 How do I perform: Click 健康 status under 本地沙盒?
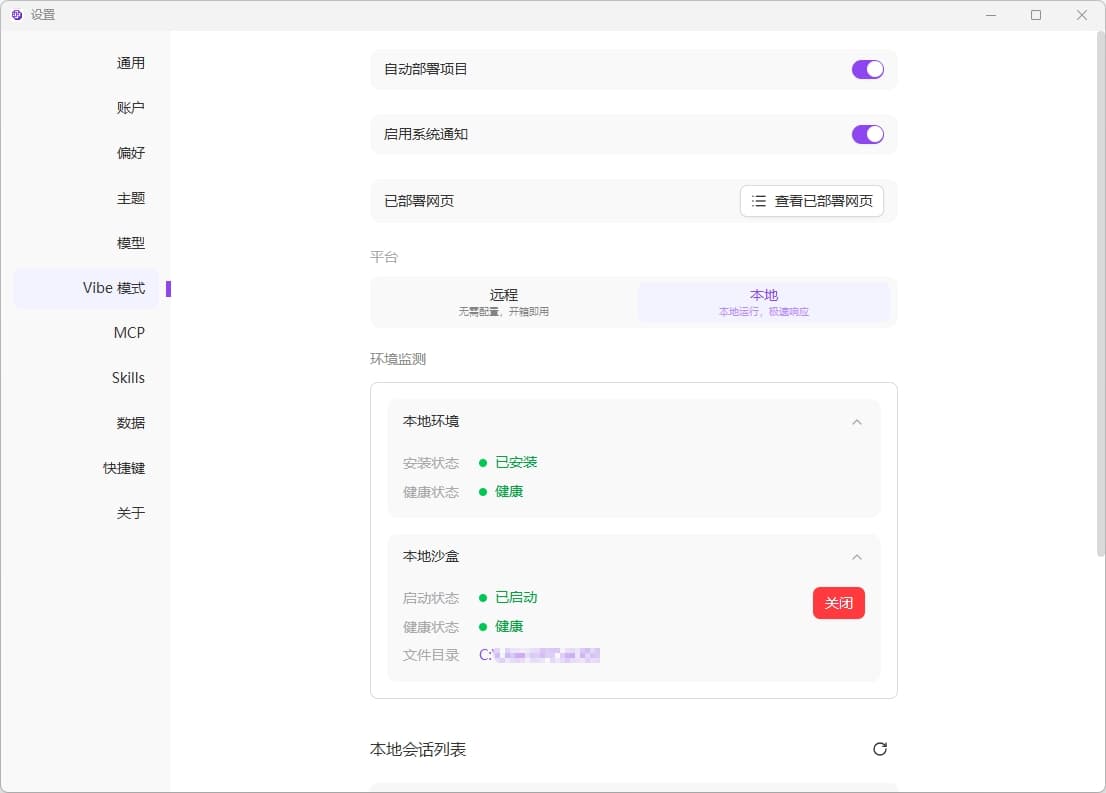[x=509, y=626]
